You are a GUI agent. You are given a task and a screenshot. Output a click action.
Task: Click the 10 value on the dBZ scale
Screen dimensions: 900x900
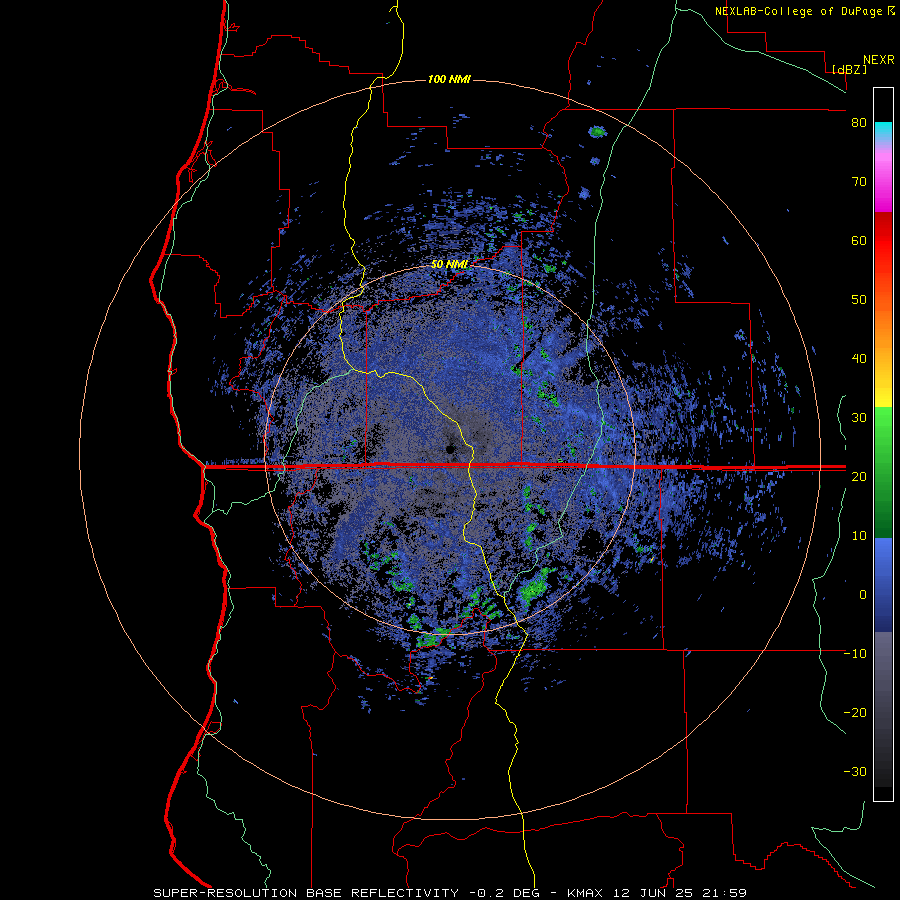(x=859, y=536)
